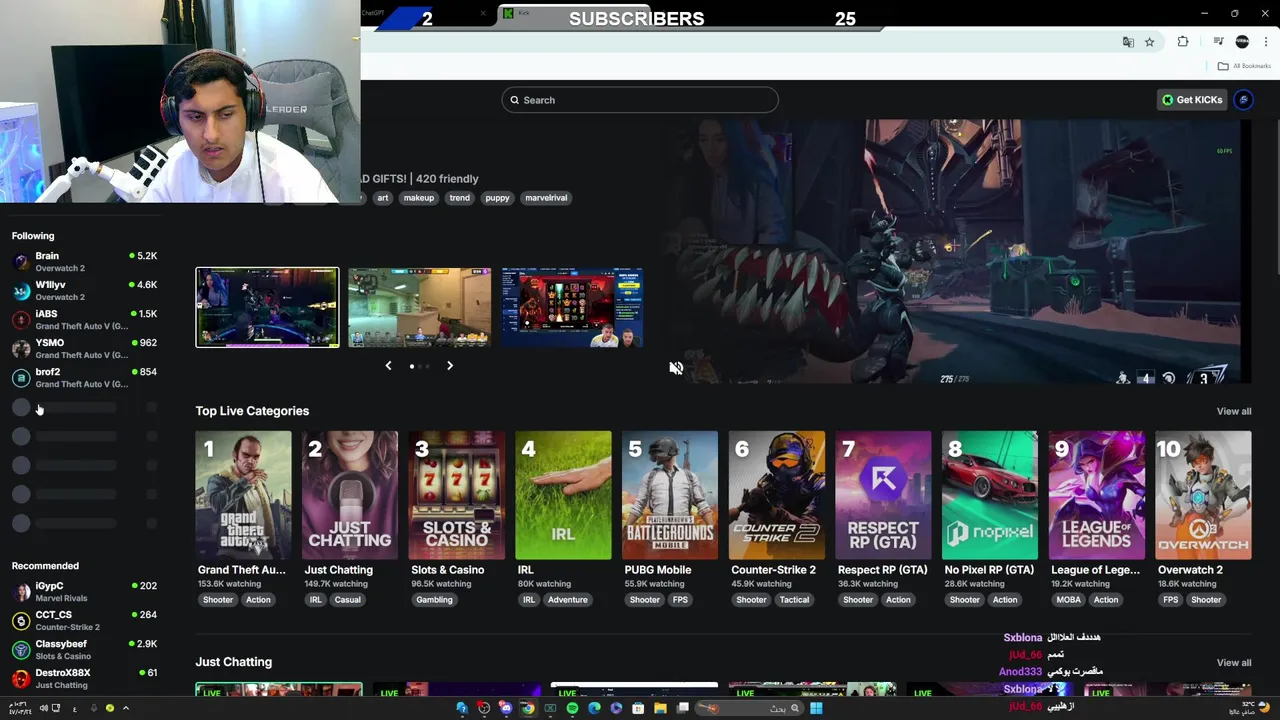Click the Kick search field
This screenshot has height=720, width=1280.
point(640,100)
